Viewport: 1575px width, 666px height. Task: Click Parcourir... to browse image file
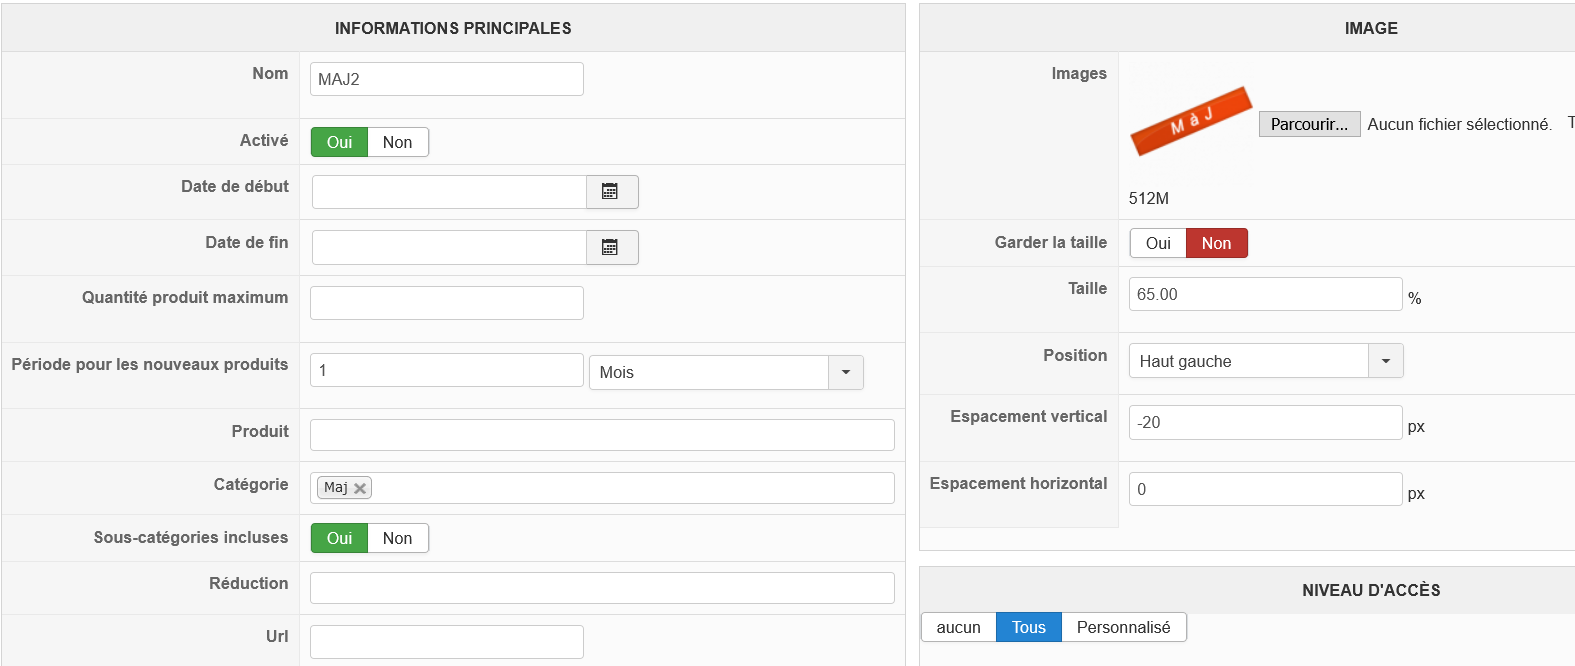pos(1309,124)
